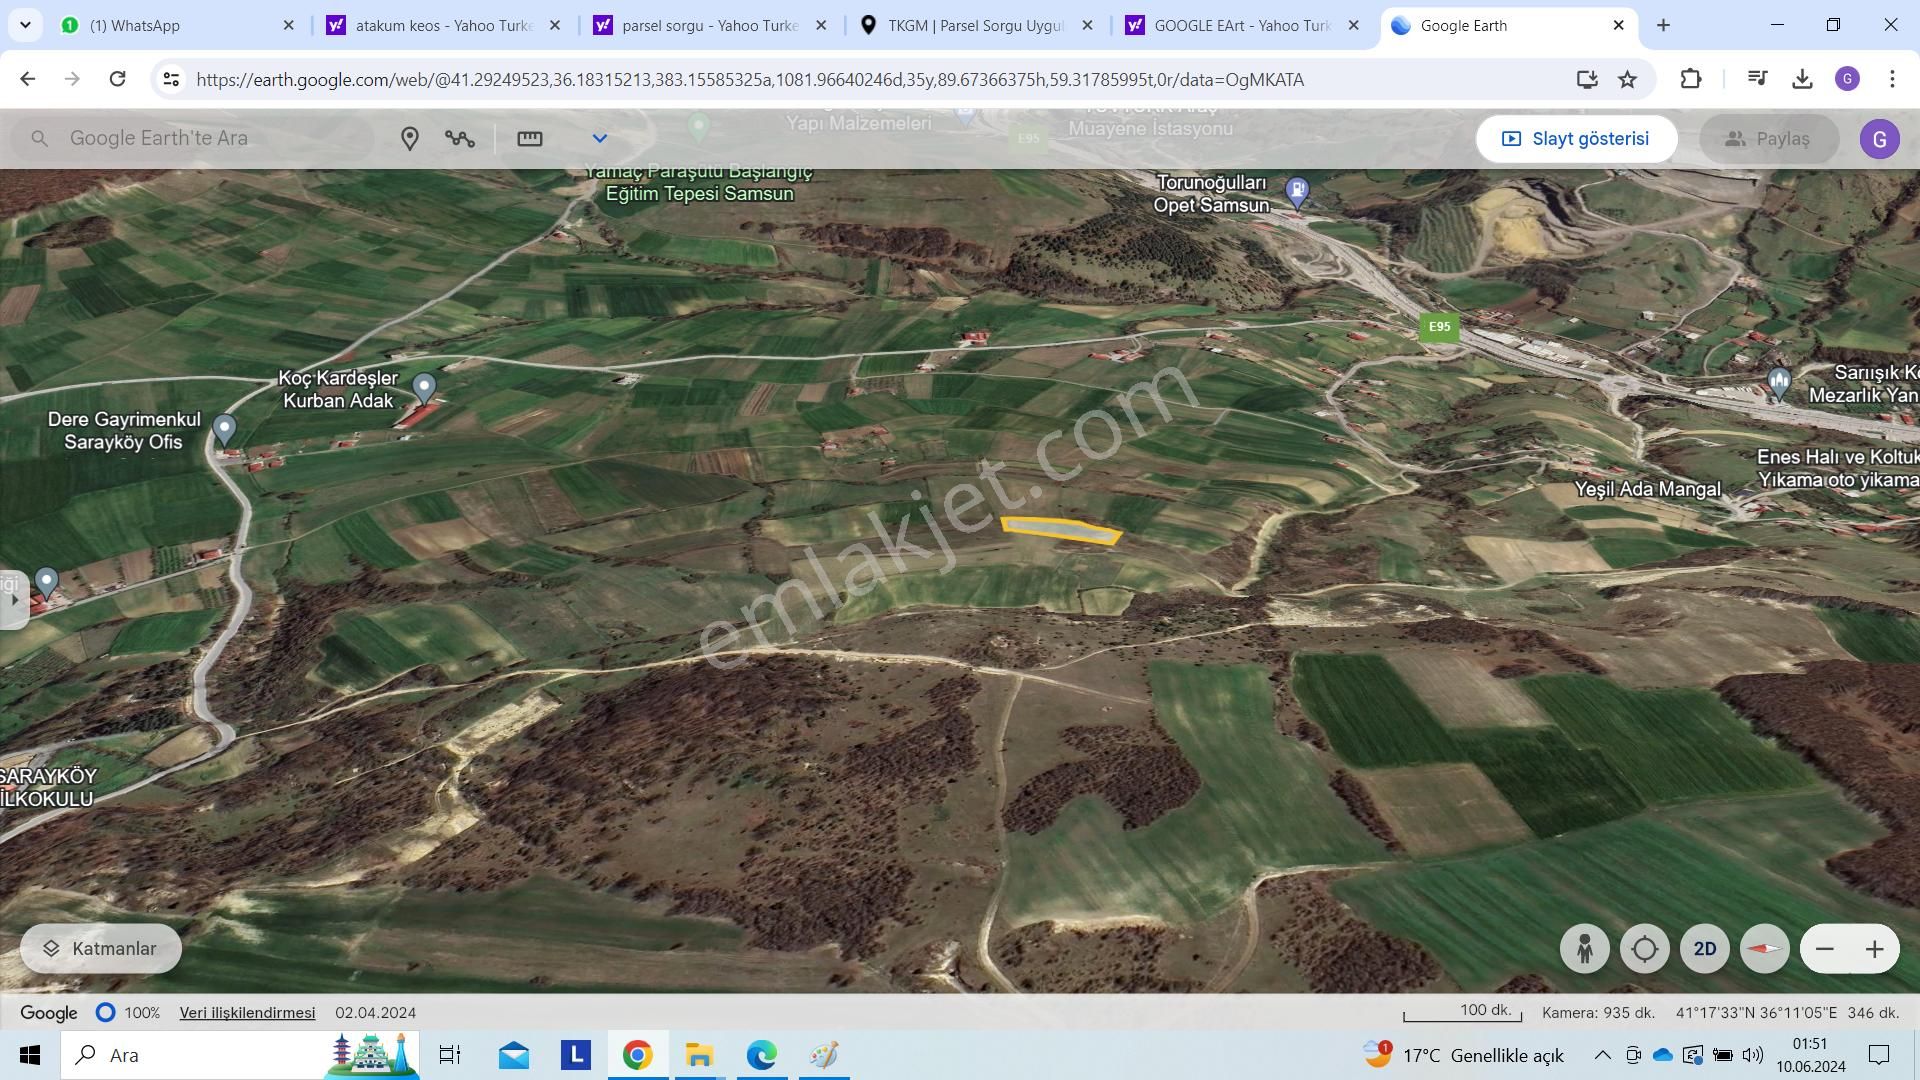Bookmark page with star icon
Screen dimensions: 1920x1080
tap(1628, 79)
